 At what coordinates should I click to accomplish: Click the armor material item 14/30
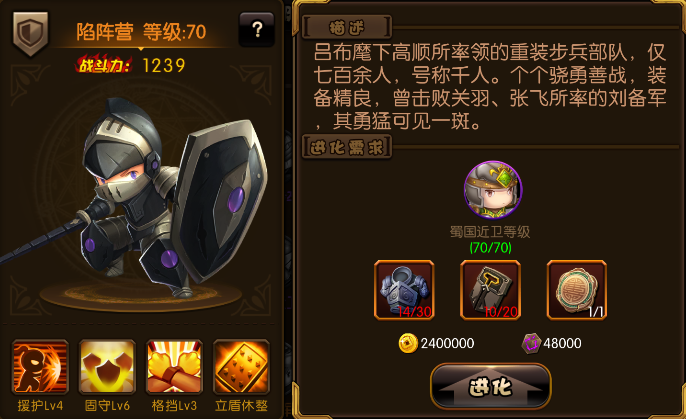[x=404, y=290]
